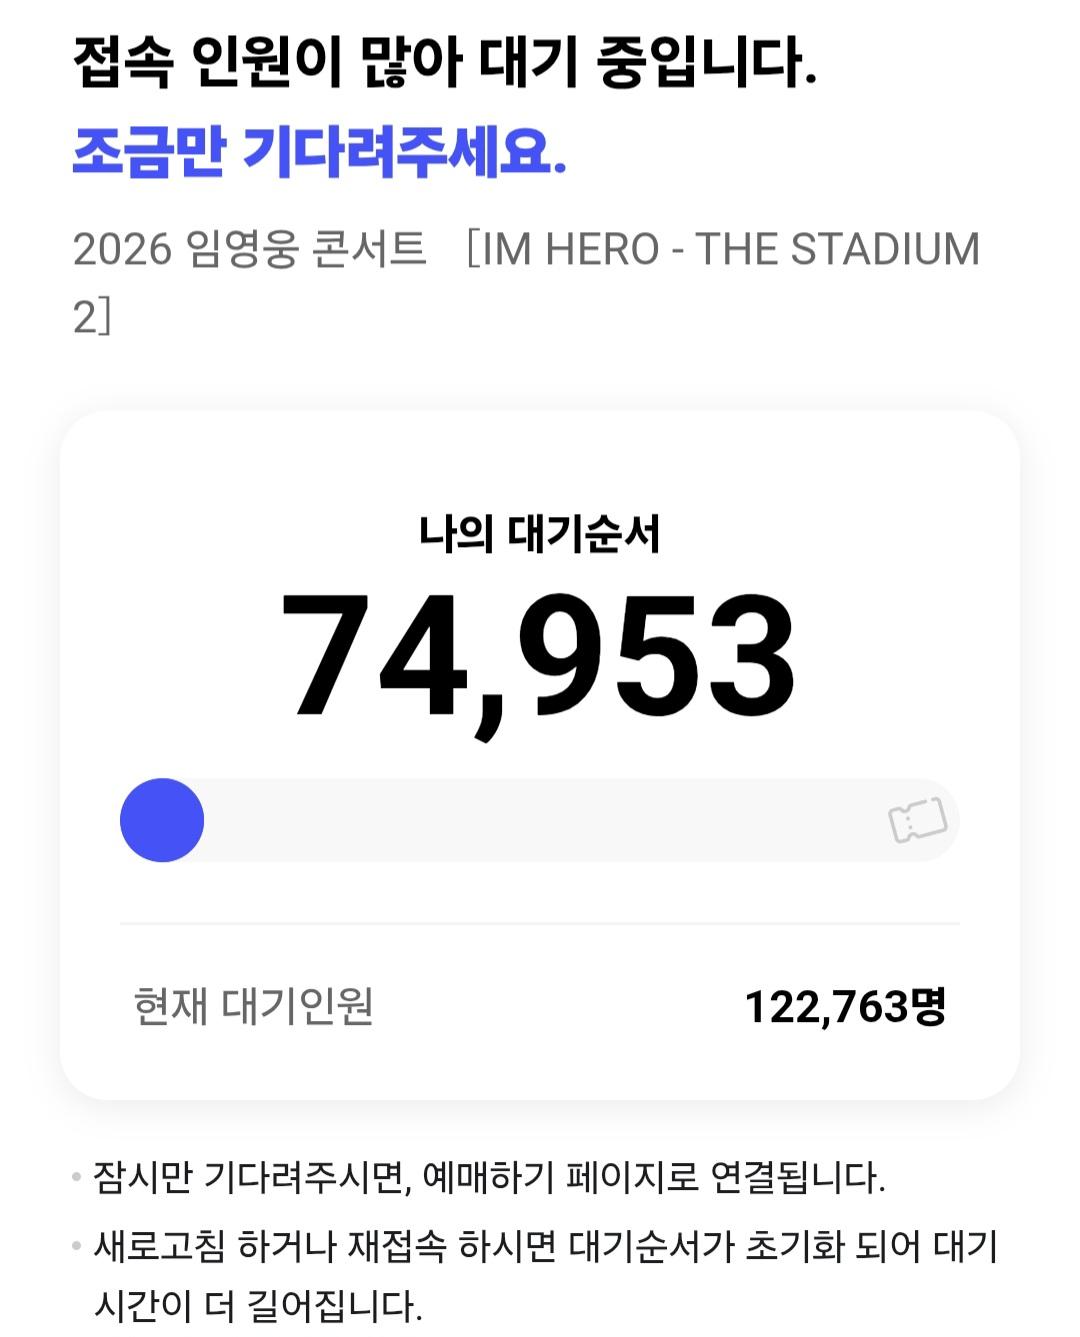Click the 나의 대기순서 label
This screenshot has height=1337, width=1080.
[x=540, y=533]
